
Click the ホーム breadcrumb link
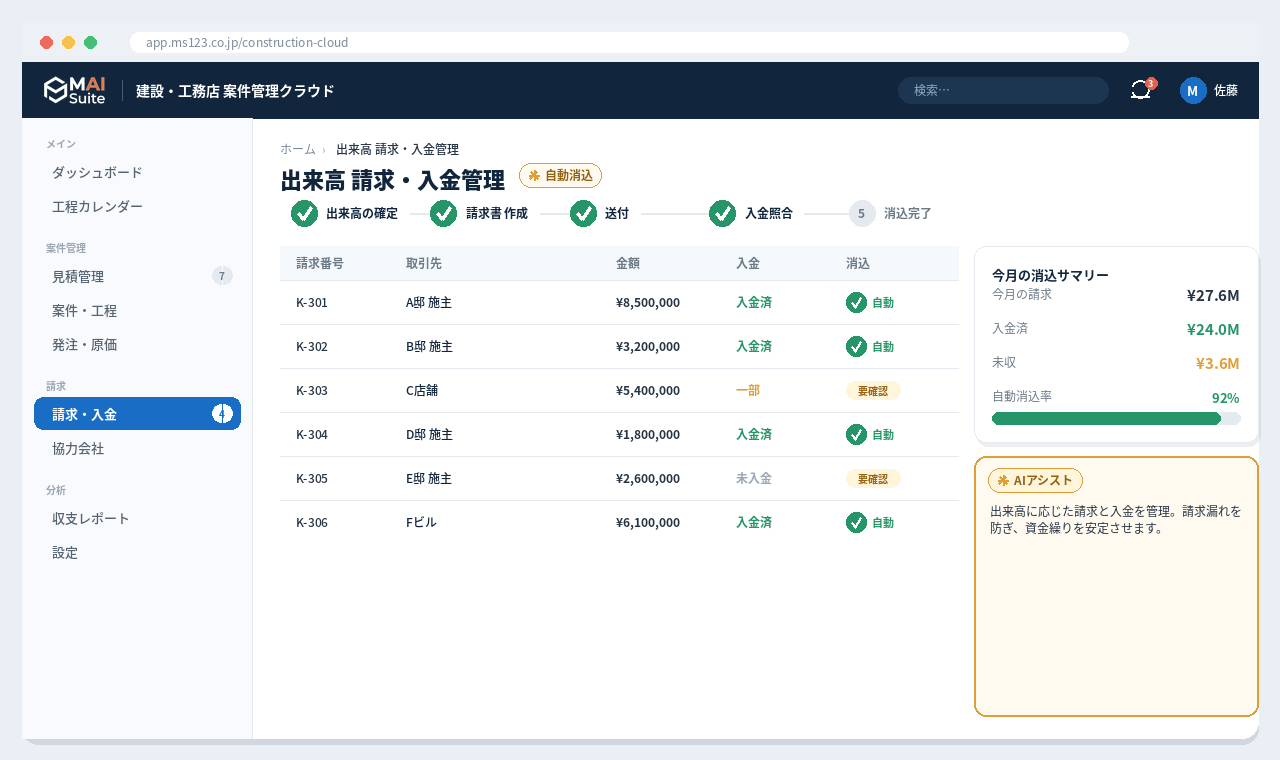pyautogui.click(x=298, y=149)
